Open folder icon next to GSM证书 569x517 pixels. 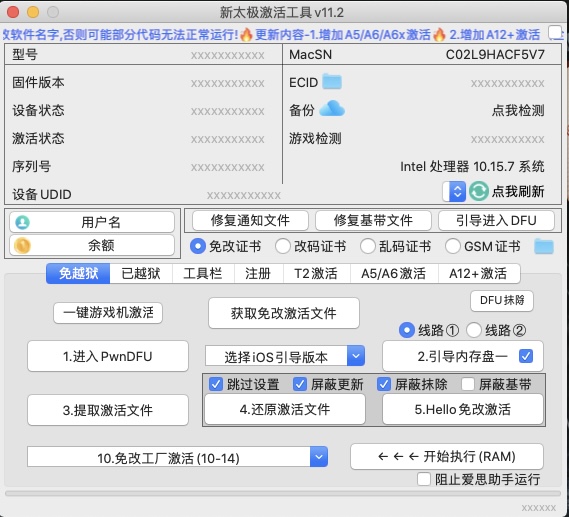[544, 246]
